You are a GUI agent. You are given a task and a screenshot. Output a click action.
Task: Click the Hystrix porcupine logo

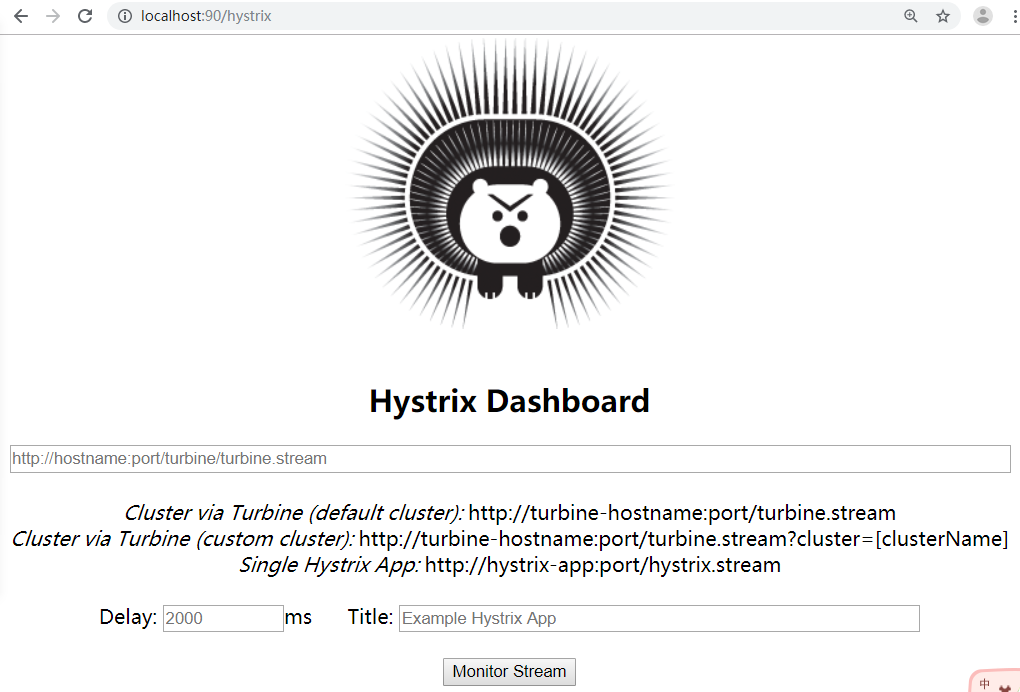[x=510, y=183]
